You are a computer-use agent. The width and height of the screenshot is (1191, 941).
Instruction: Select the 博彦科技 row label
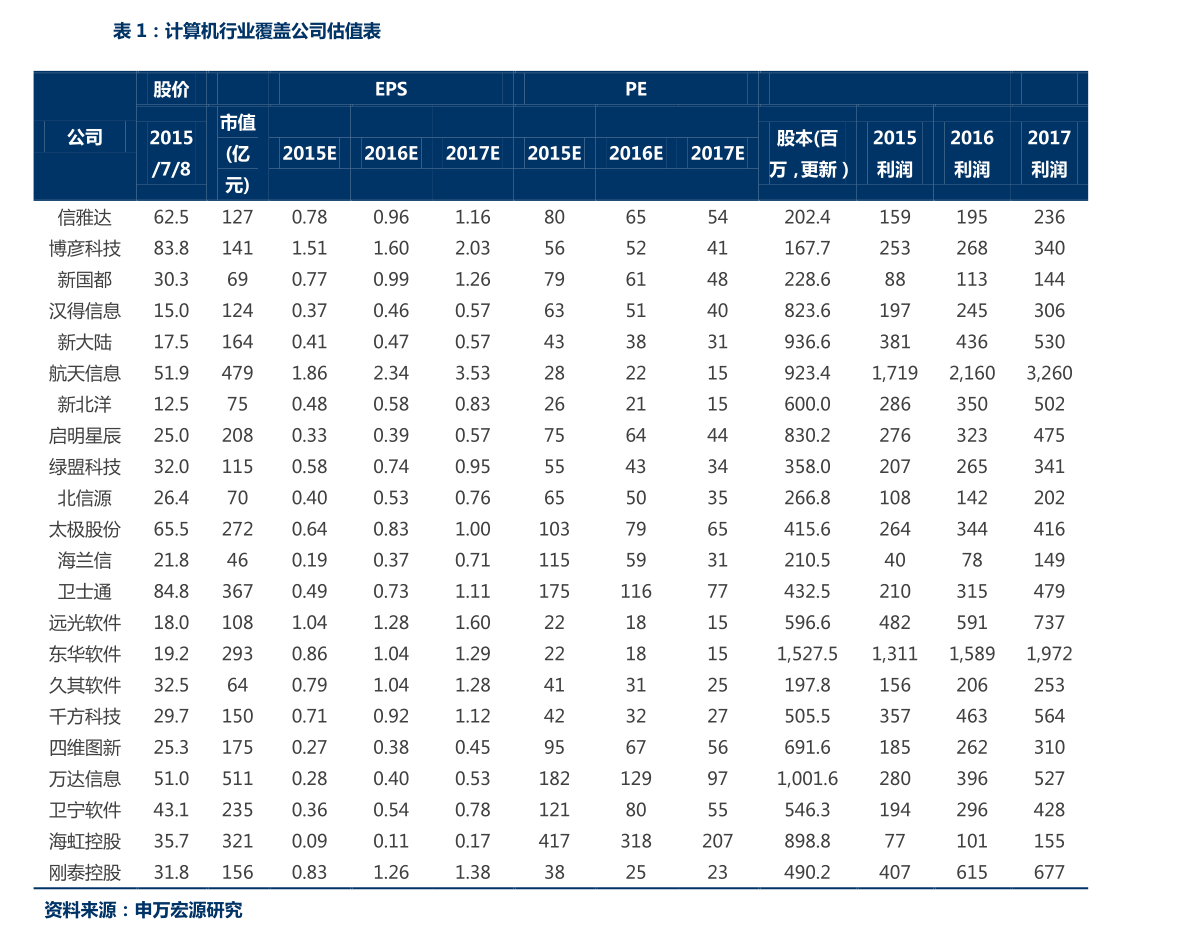click(x=84, y=248)
